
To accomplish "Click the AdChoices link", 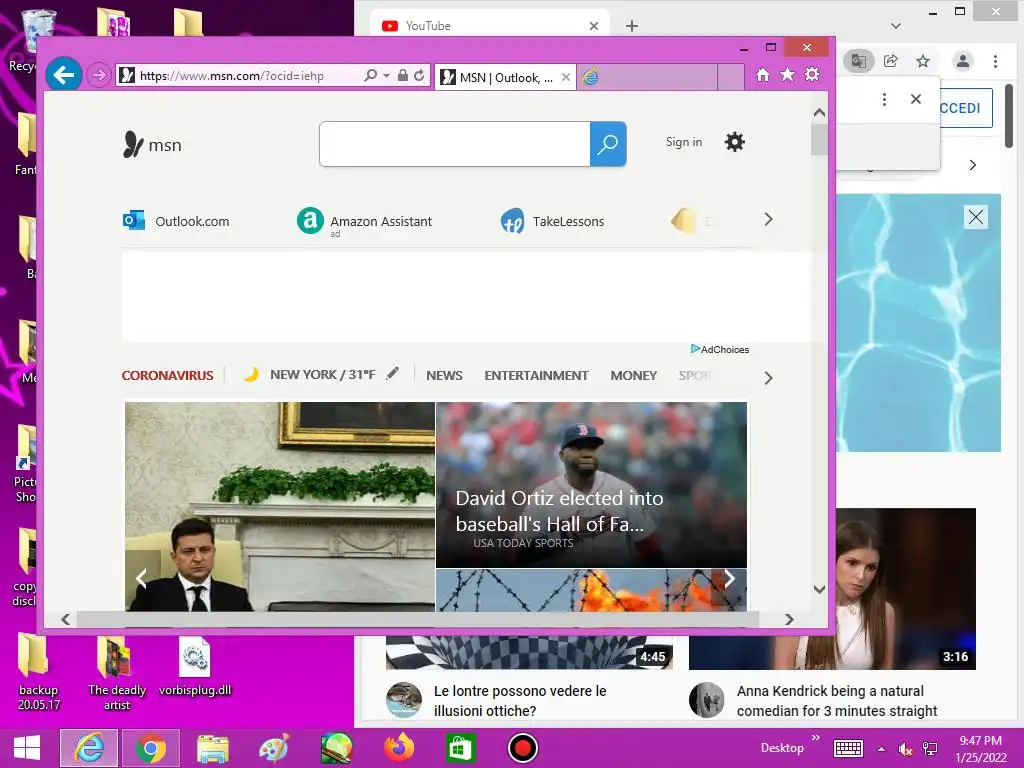I will (720, 349).
